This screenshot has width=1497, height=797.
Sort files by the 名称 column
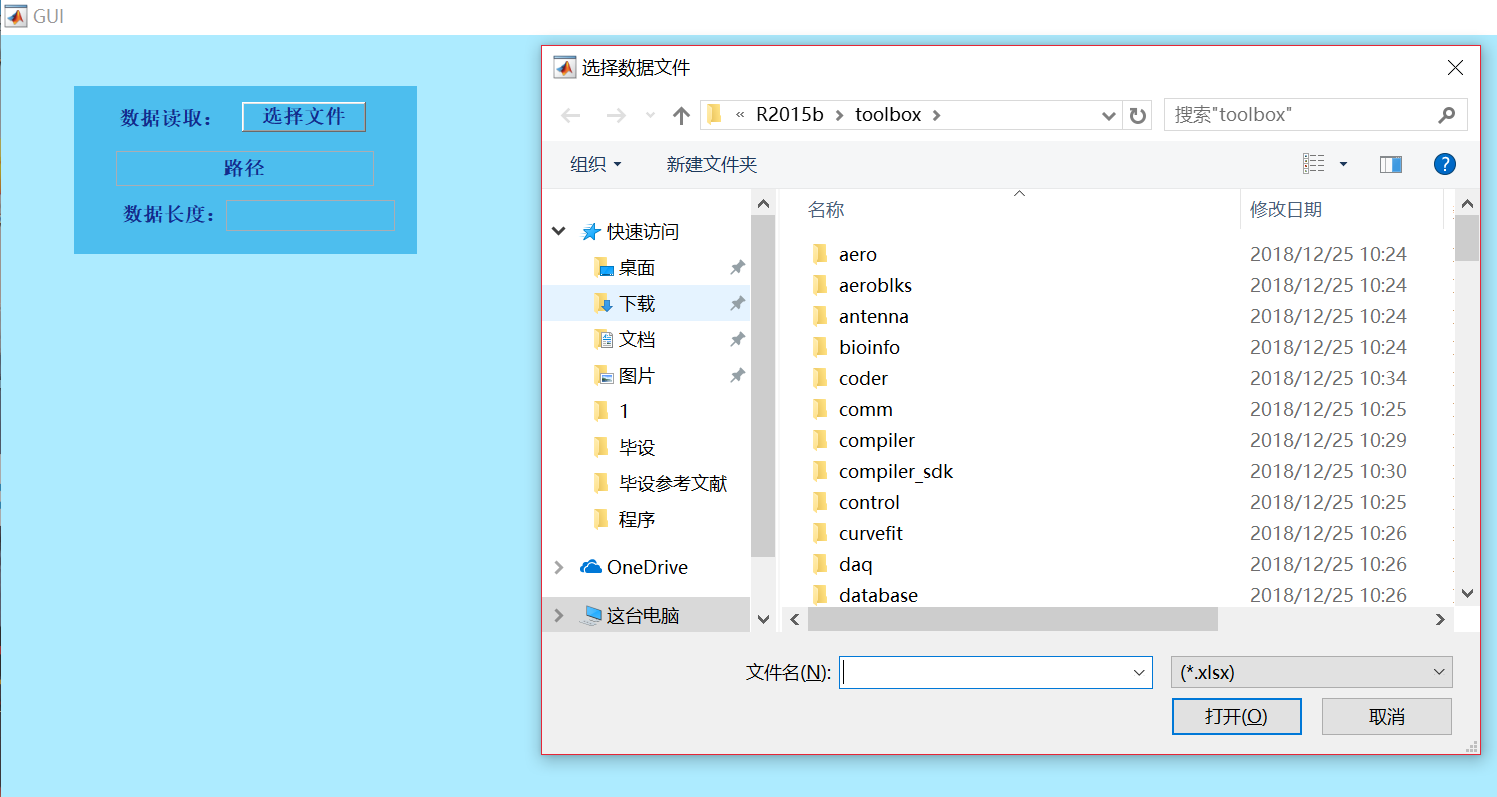coord(826,210)
